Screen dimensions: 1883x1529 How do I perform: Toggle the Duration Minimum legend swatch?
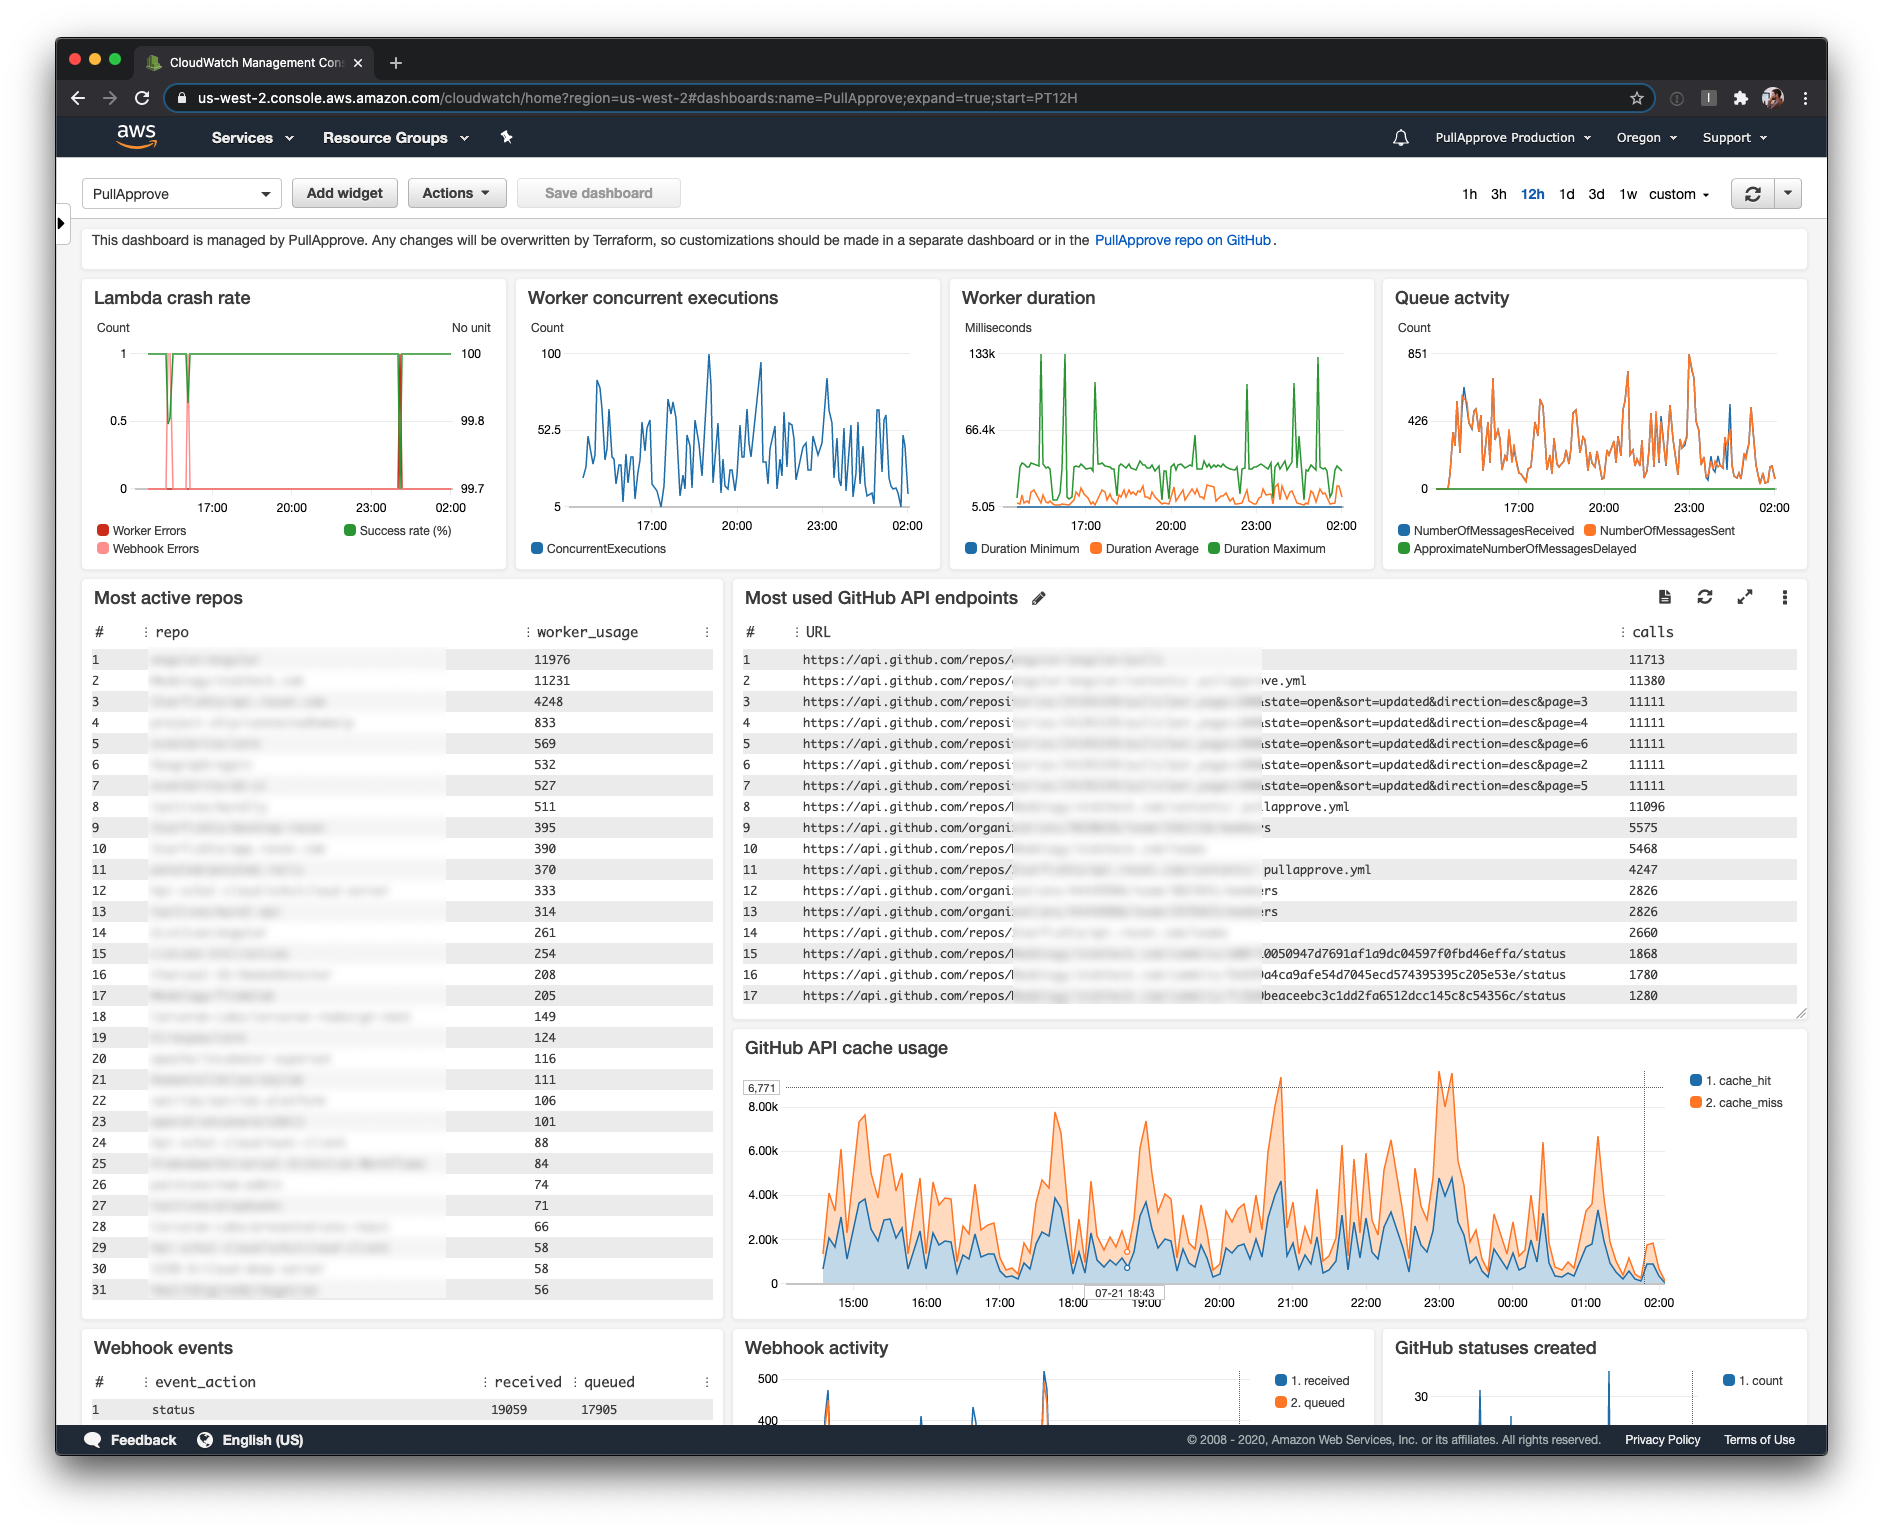pos(971,548)
